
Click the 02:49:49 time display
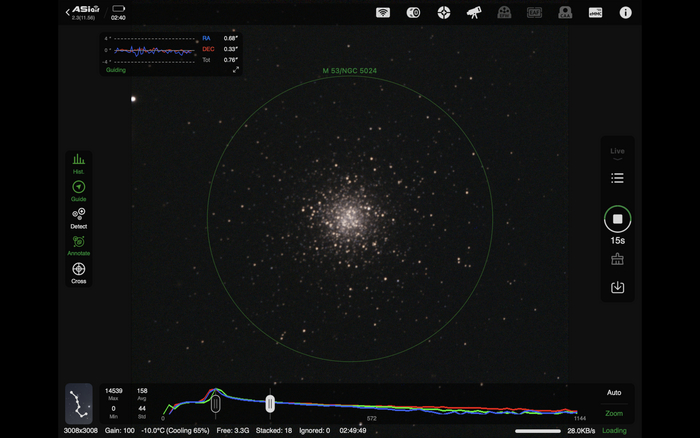[x=353, y=430]
